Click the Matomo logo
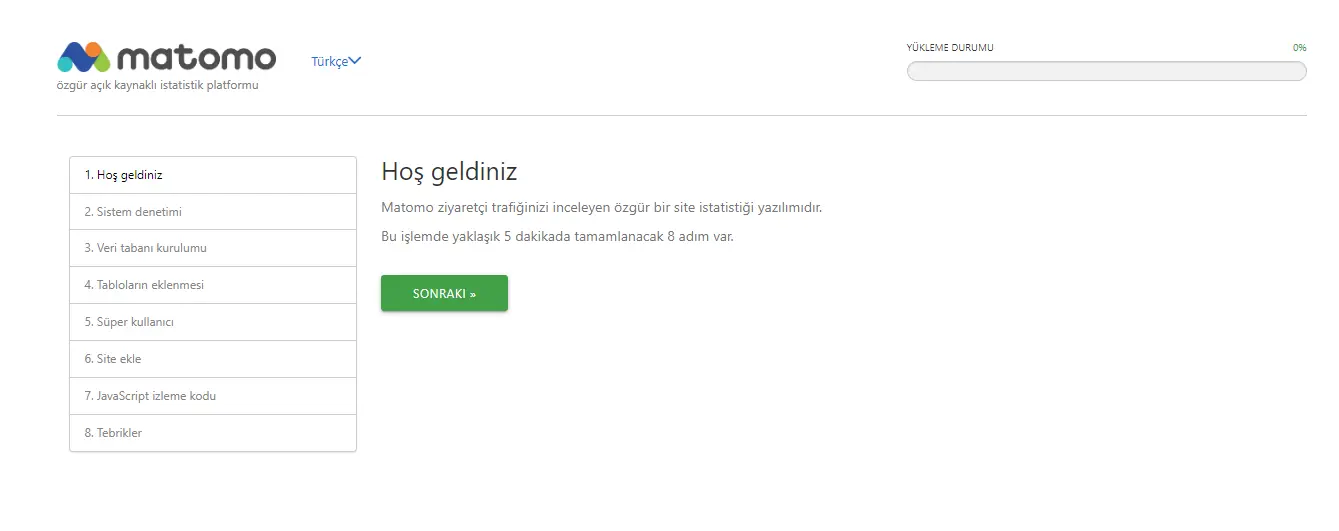 coord(166,57)
